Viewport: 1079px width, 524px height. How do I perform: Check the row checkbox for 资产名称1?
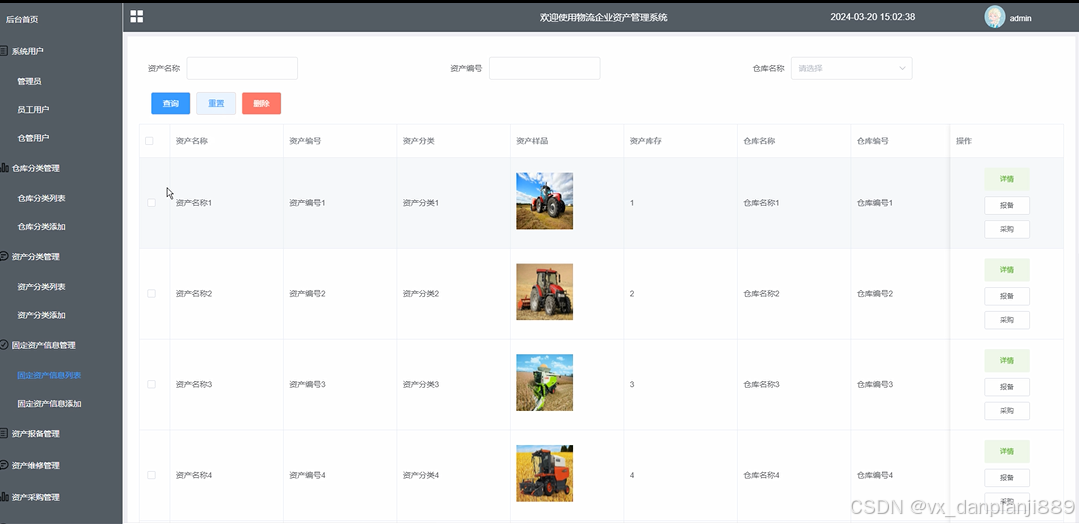151,203
